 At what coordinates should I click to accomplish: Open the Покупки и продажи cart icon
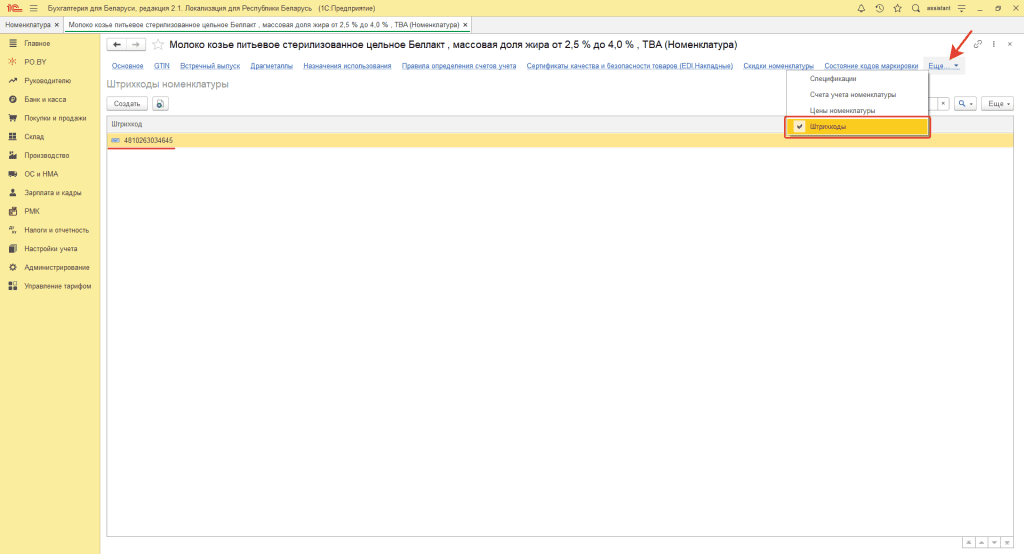pyautogui.click(x=12, y=118)
